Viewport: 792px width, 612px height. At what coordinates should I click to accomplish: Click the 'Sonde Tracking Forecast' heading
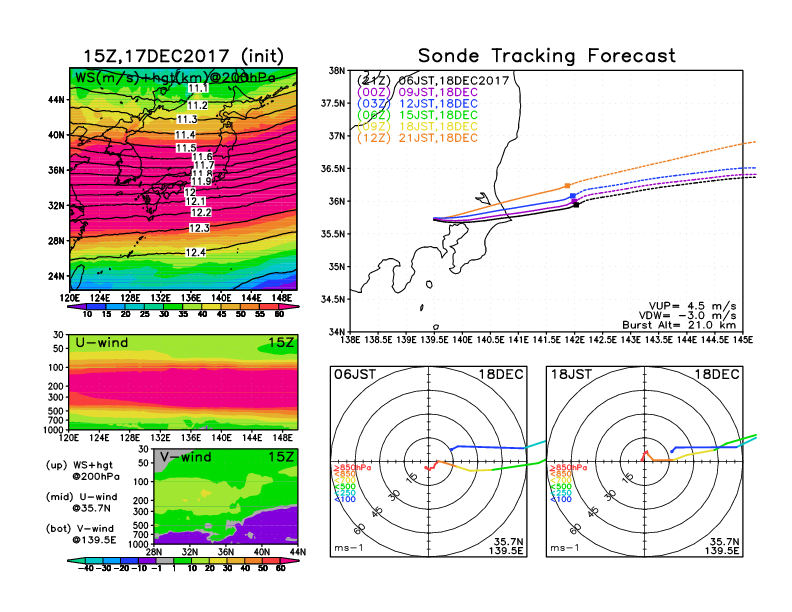pyautogui.click(x=547, y=56)
